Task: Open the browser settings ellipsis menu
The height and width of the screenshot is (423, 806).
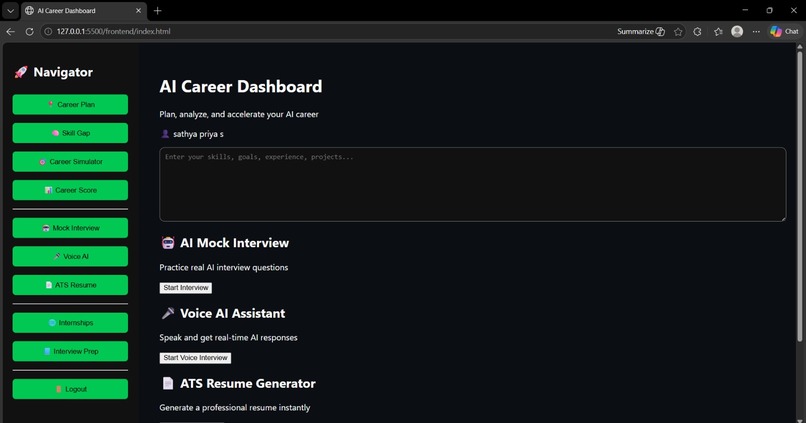Action: point(756,31)
